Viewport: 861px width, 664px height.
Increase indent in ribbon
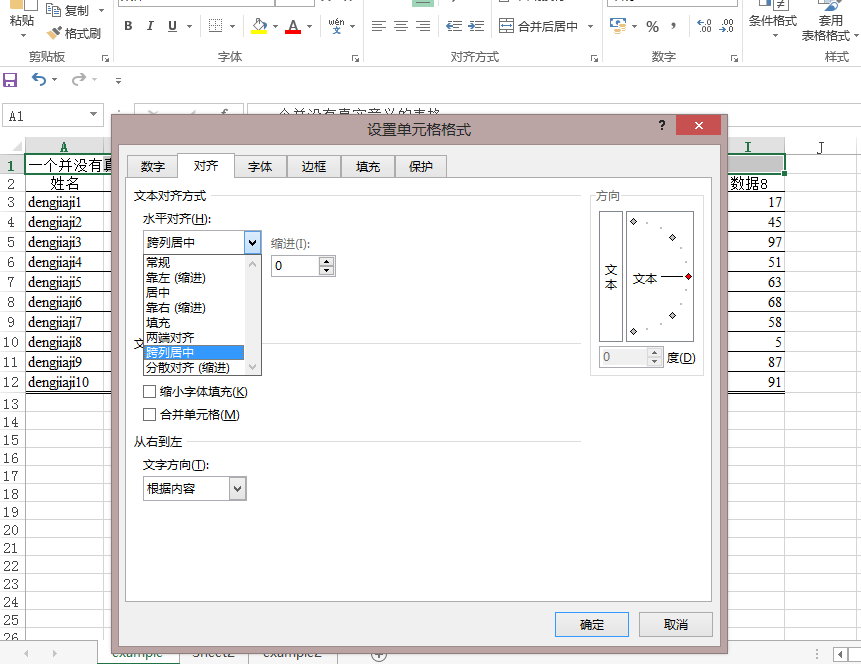(x=476, y=26)
